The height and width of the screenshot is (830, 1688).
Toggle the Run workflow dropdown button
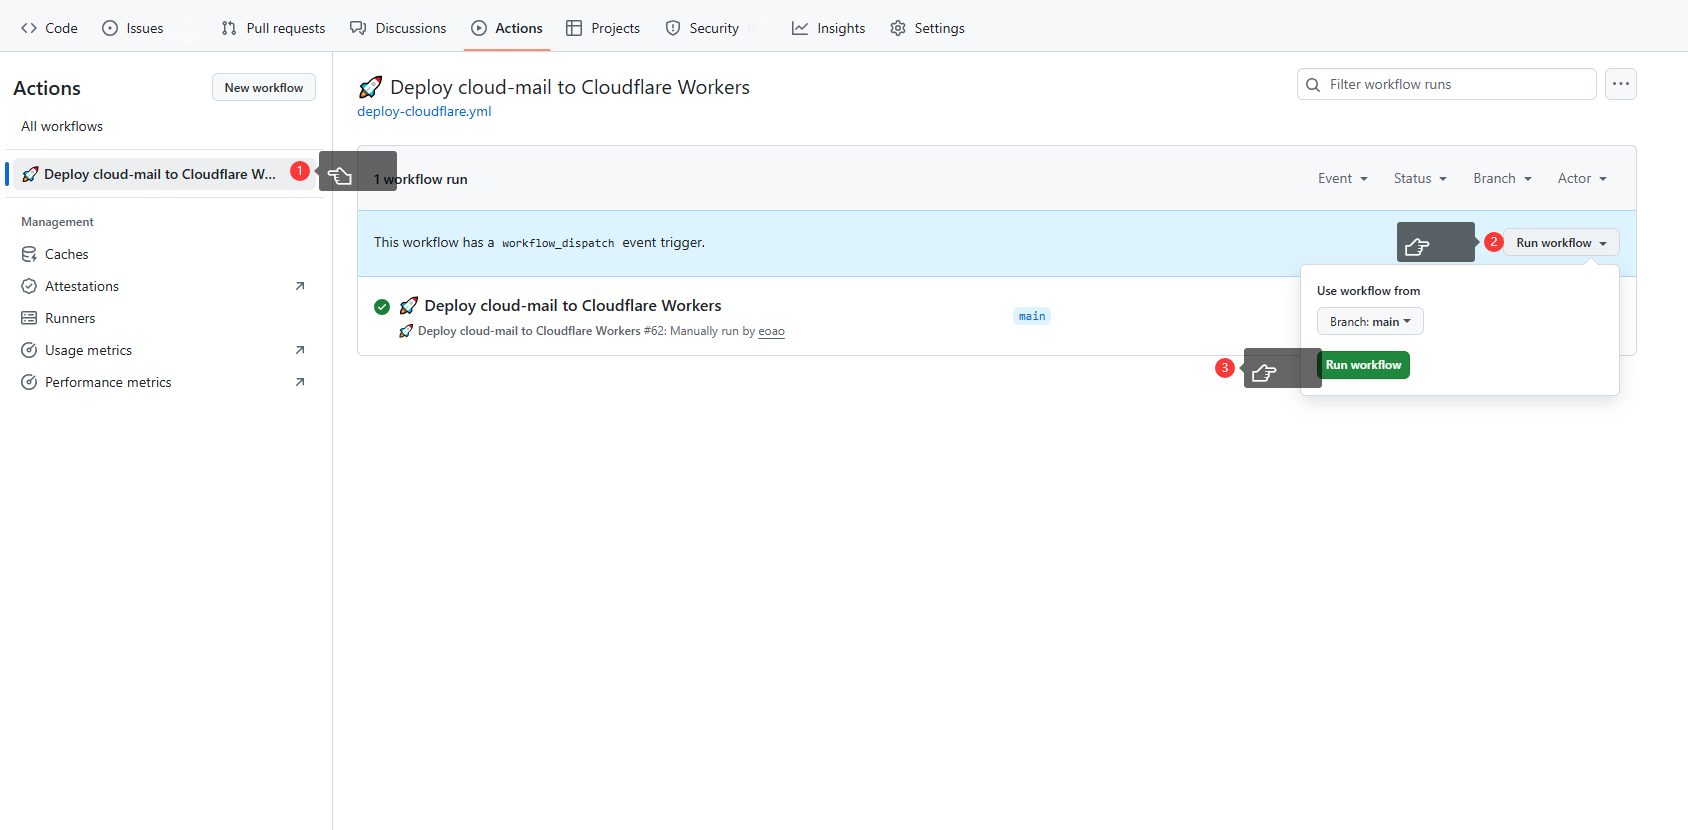click(1560, 243)
